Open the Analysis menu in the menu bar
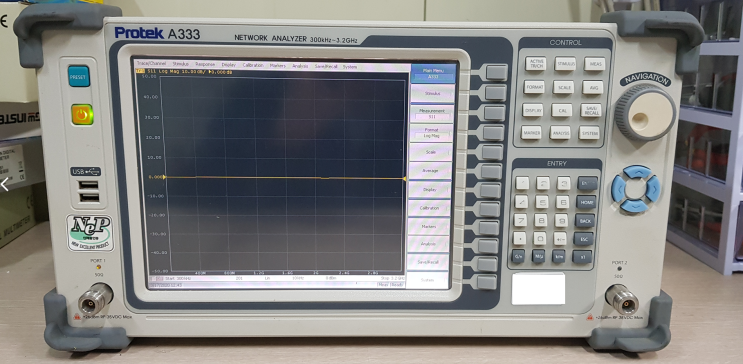This screenshot has width=743, height=364. (x=300, y=66)
